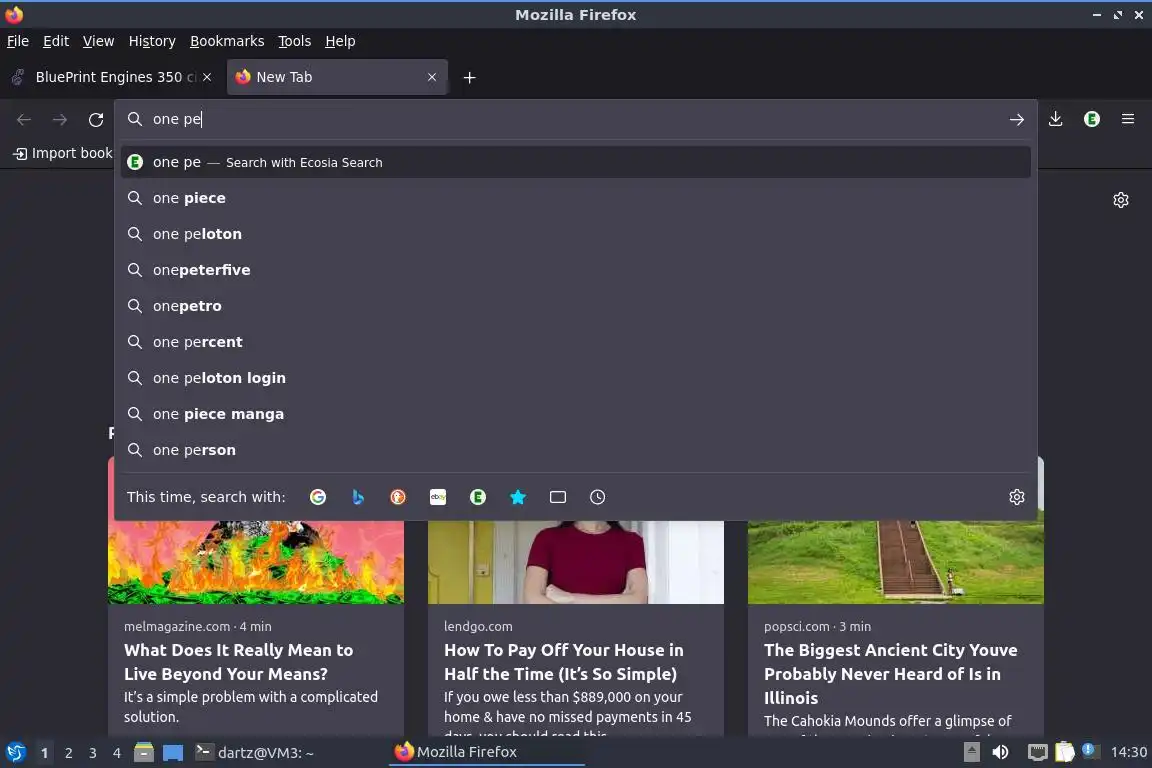
Task: Close the BluePrint Engines tab
Action: (207, 77)
